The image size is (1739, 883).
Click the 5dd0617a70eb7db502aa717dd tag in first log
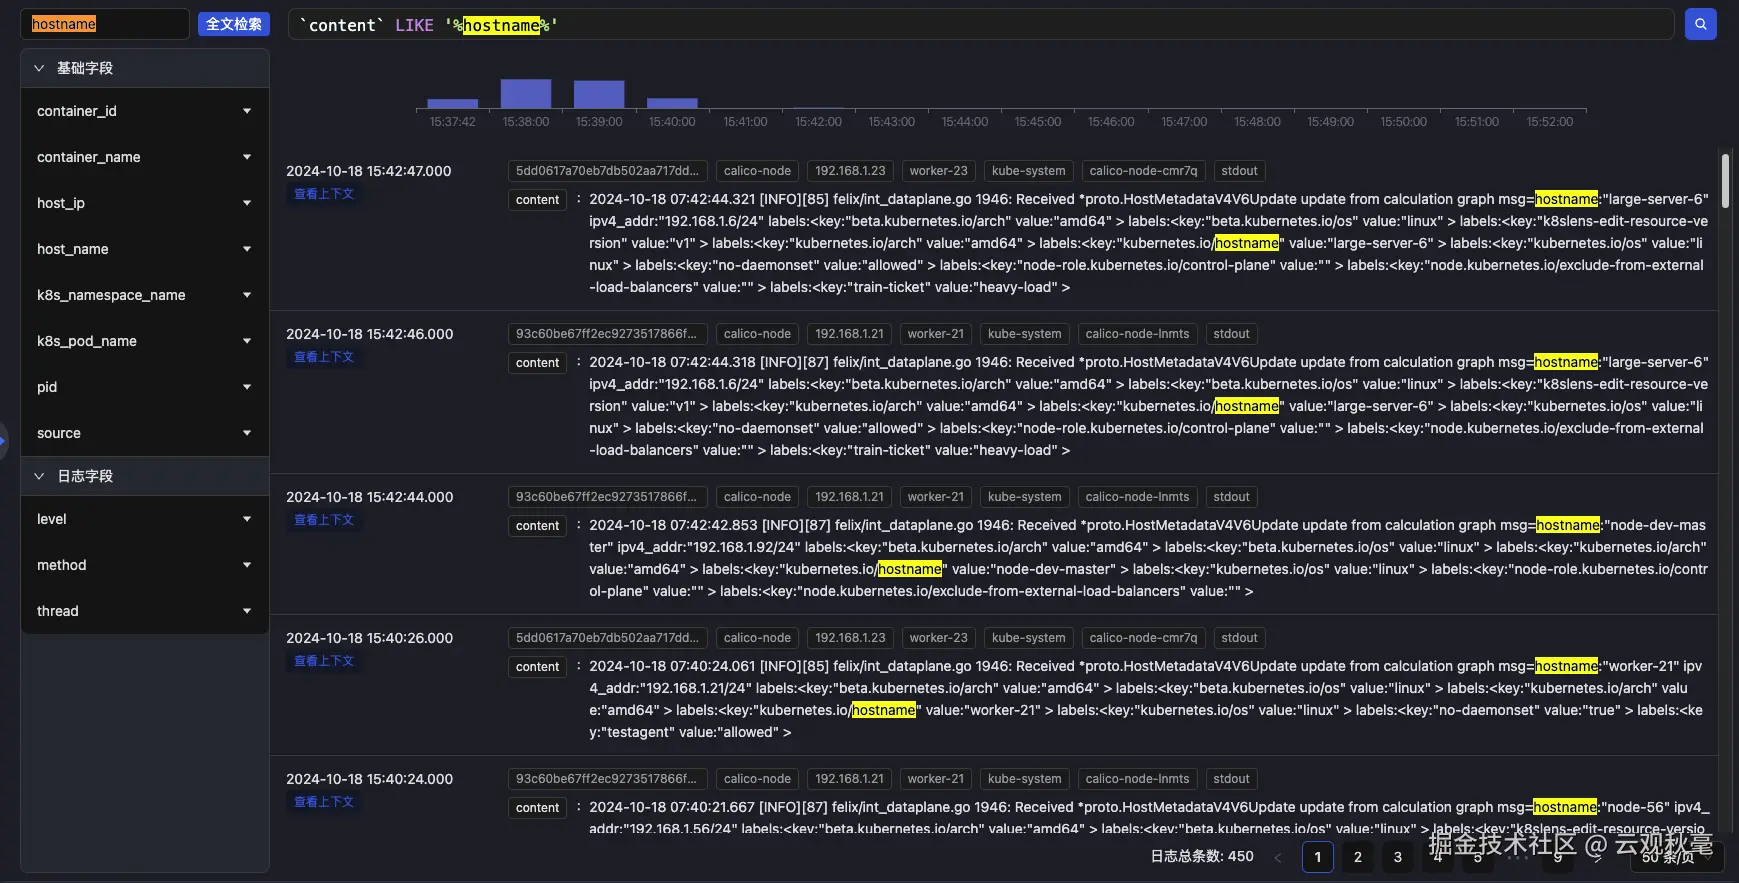coord(608,171)
